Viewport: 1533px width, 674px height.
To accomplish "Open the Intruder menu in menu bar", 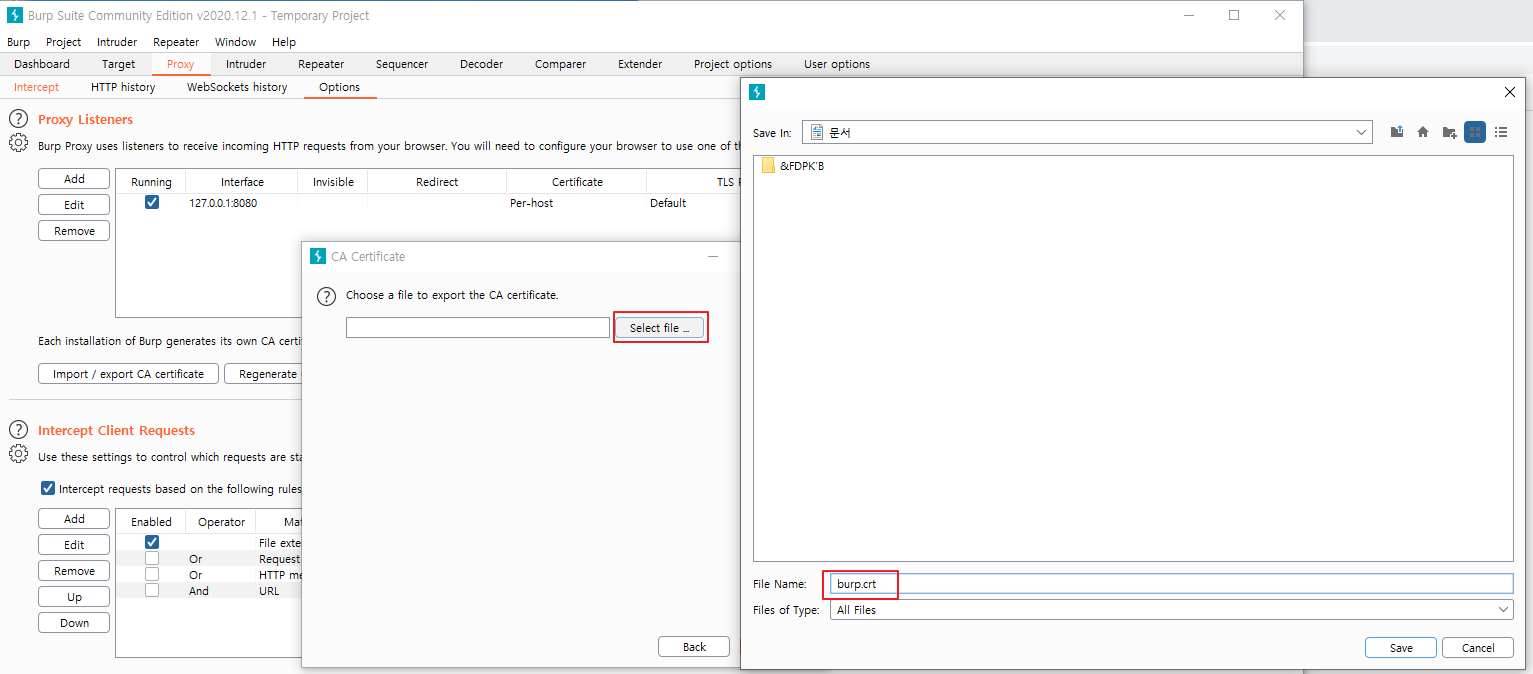I will pos(117,42).
